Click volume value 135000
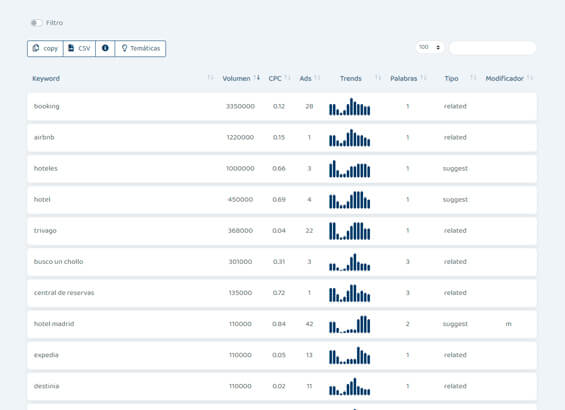Viewport: 565px width, 410px height. coord(240,293)
